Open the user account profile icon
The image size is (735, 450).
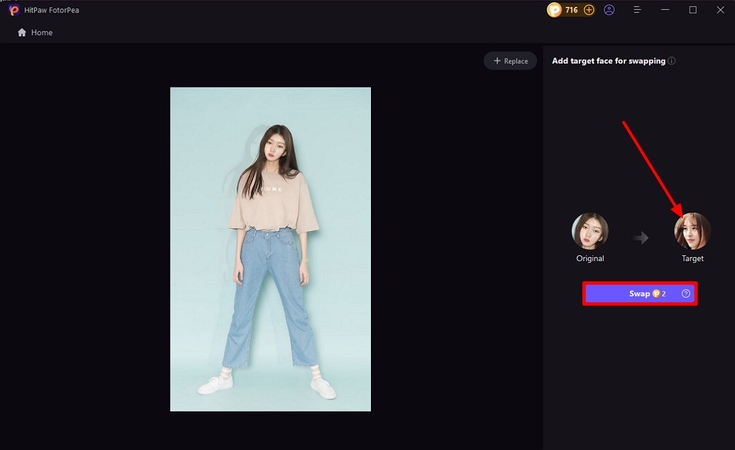pos(609,10)
